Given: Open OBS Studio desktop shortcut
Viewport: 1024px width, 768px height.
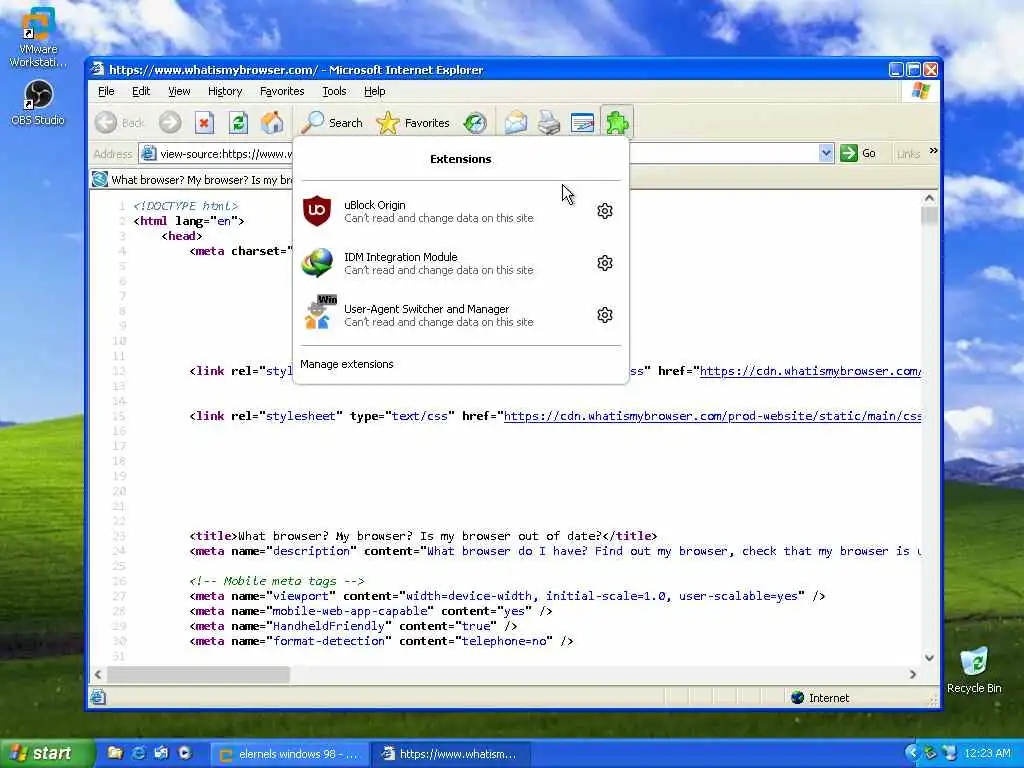Looking at the screenshot, I should (x=38, y=103).
